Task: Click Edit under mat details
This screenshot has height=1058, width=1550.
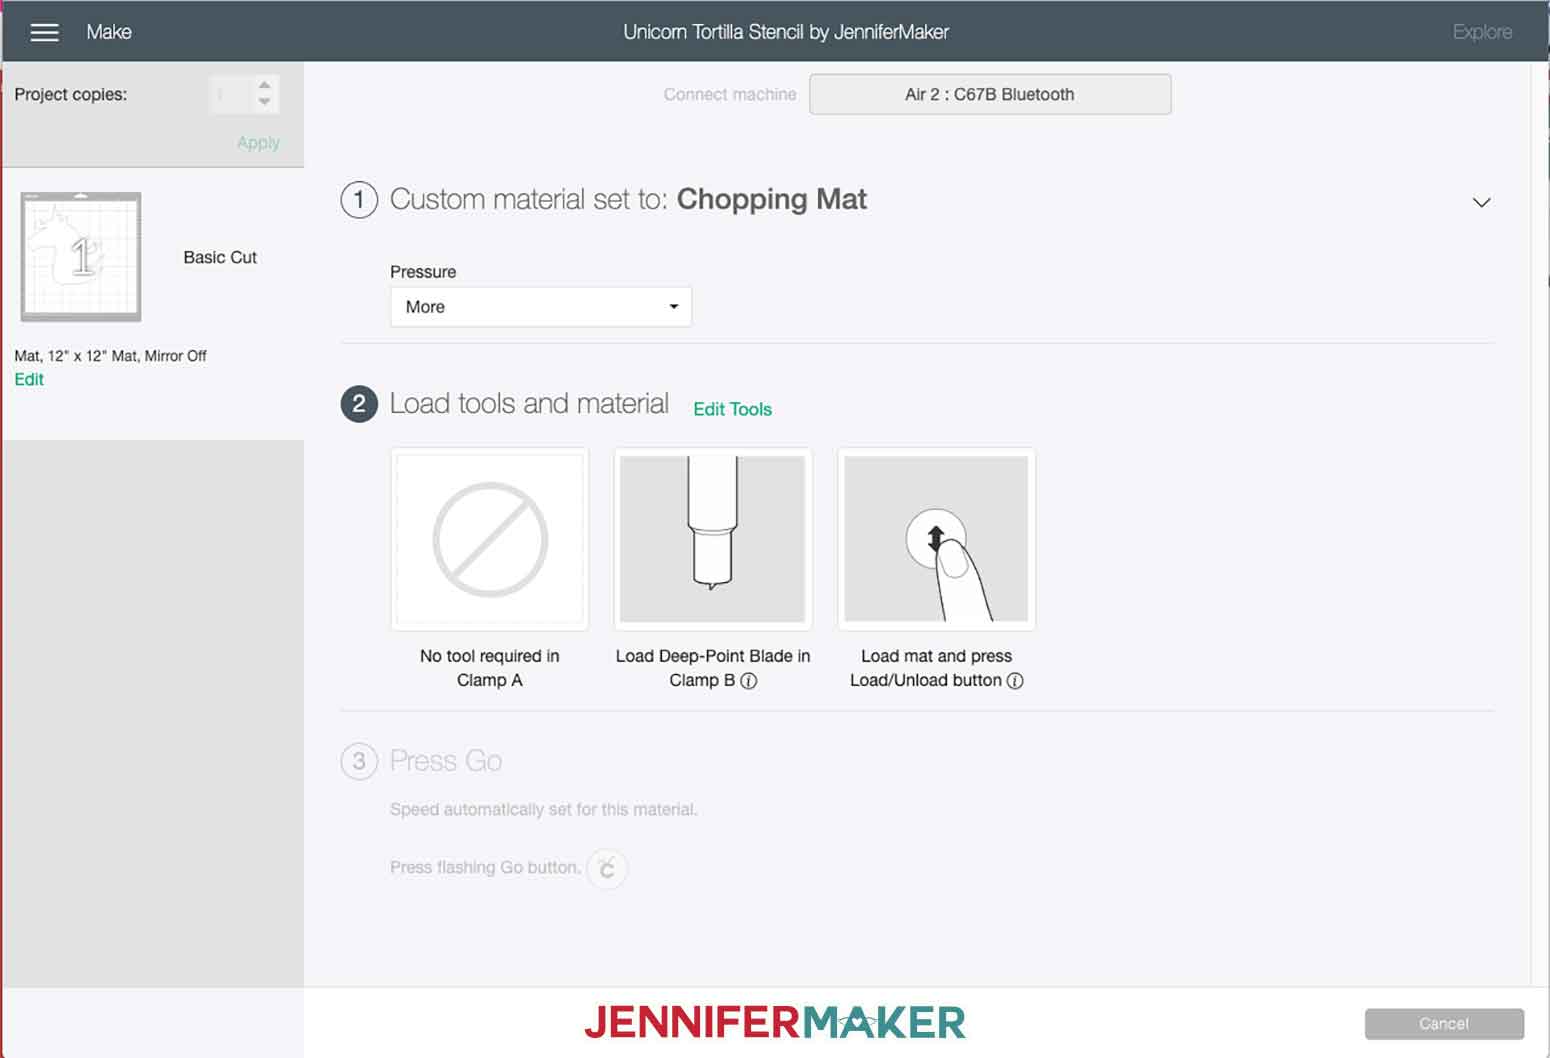Action: pyautogui.click(x=29, y=380)
